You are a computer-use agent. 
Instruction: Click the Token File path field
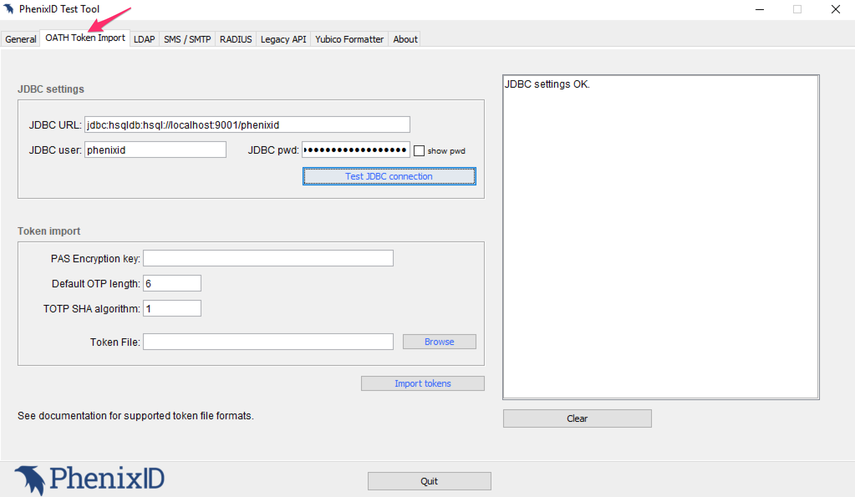pos(268,342)
